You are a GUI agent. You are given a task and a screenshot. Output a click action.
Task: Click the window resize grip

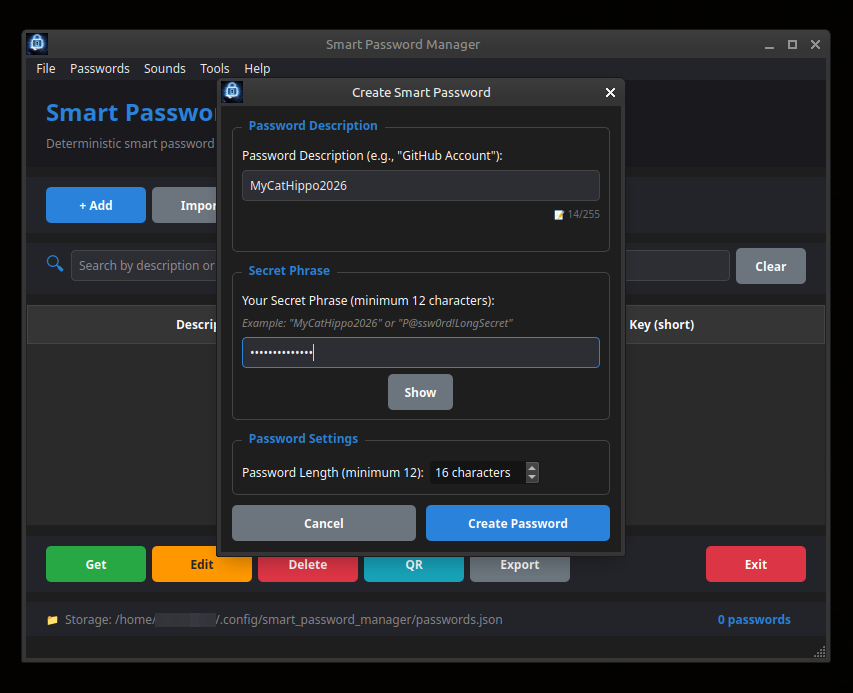[819, 652]
